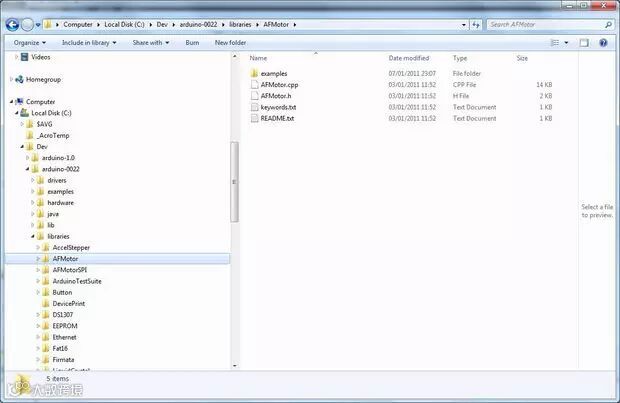The image size is (620, 403).
Task: Collapse the Local Disk (C:) tree node
Action: pos(17,113)
